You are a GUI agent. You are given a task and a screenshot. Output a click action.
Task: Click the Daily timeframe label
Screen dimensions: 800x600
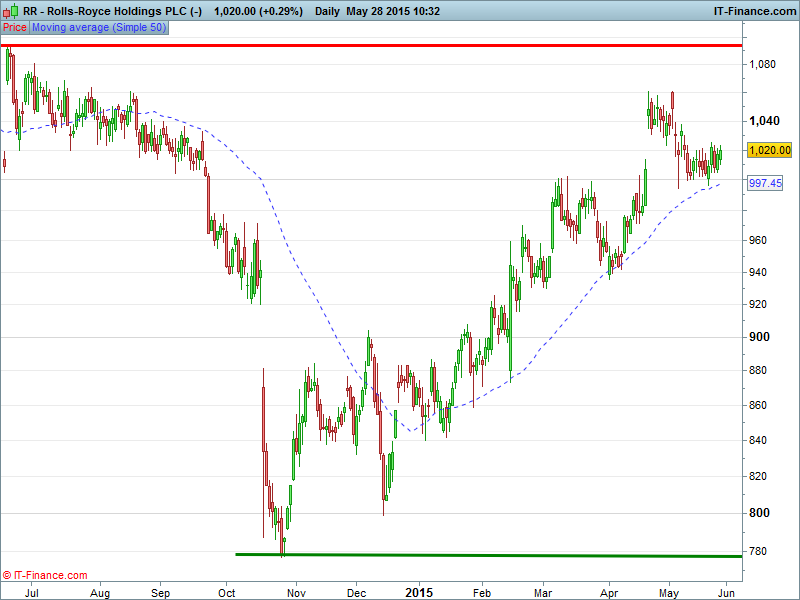(326, 11)
